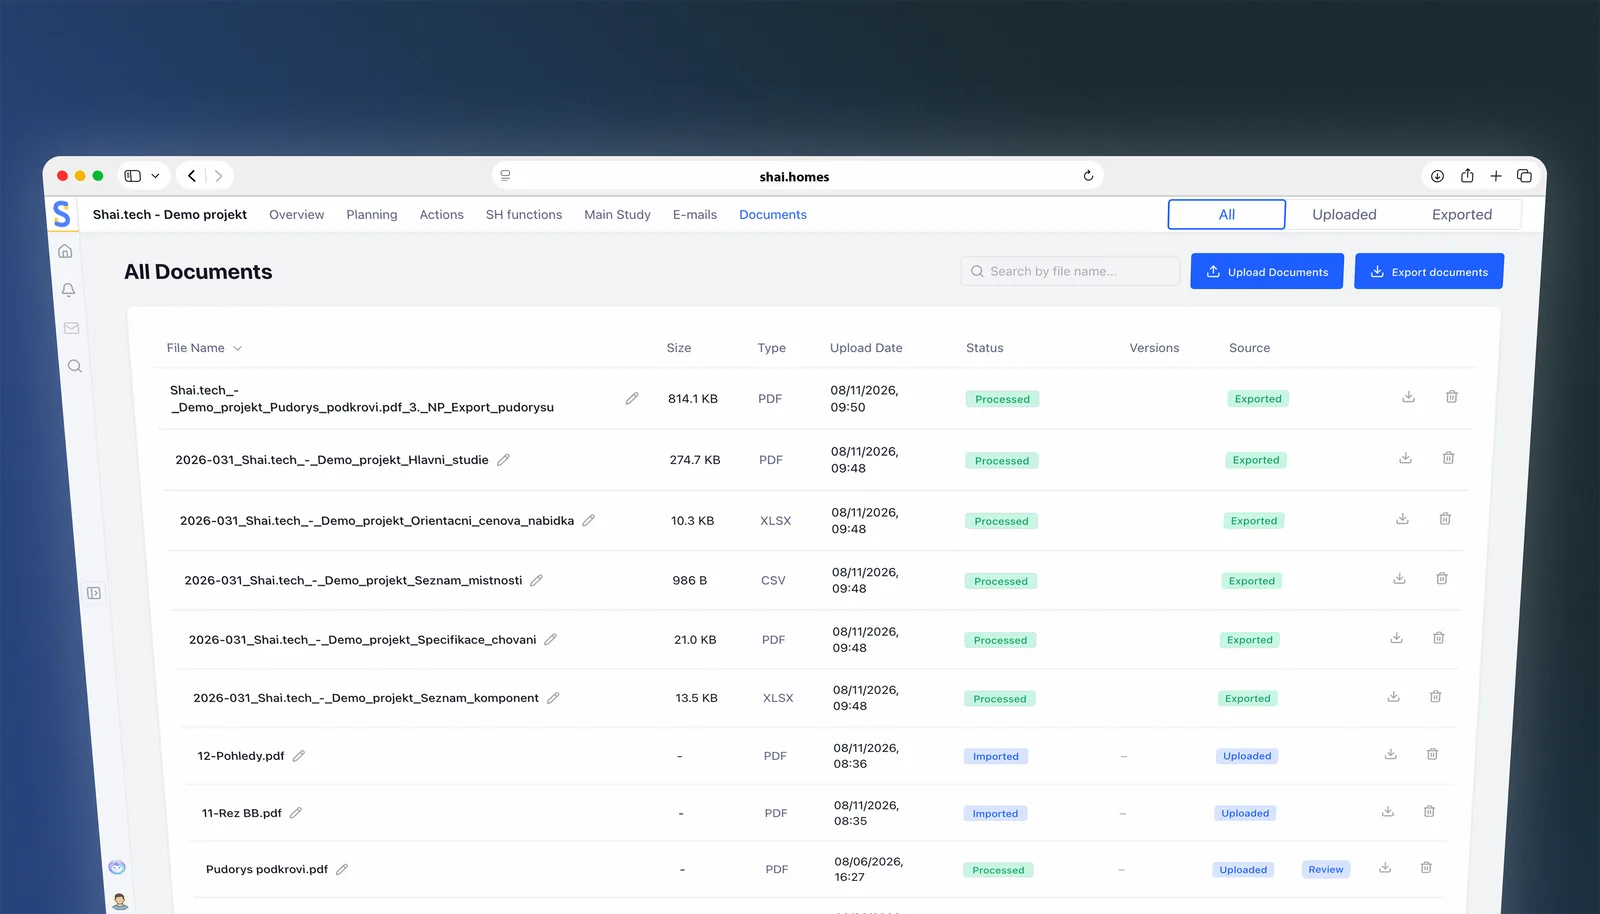Delete the Seznam_komponent XLSX file
1600x914 pixels.
point(1435,696)
